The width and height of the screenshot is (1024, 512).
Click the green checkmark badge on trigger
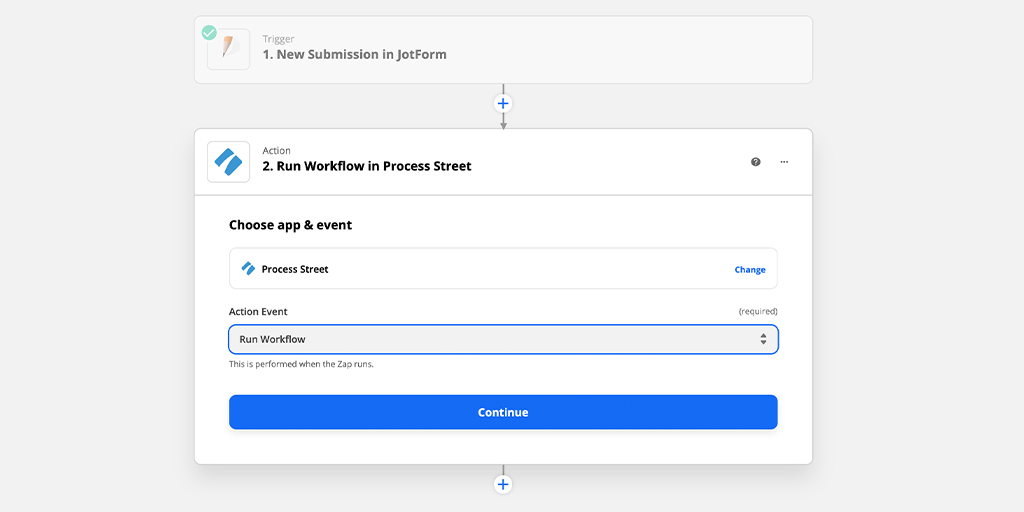pyautogui.click(x=209, y=33)
